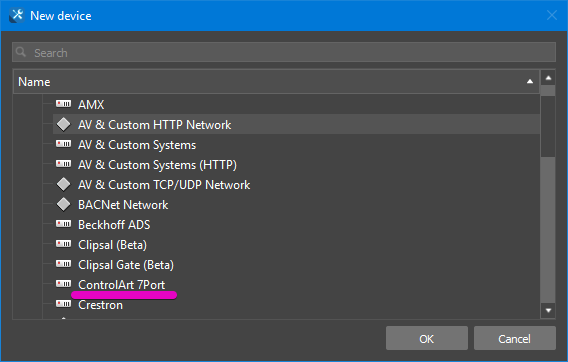568x362 pixels.
Task: Click the icon beside AV & Custom Systems
Action: [63, 144]
